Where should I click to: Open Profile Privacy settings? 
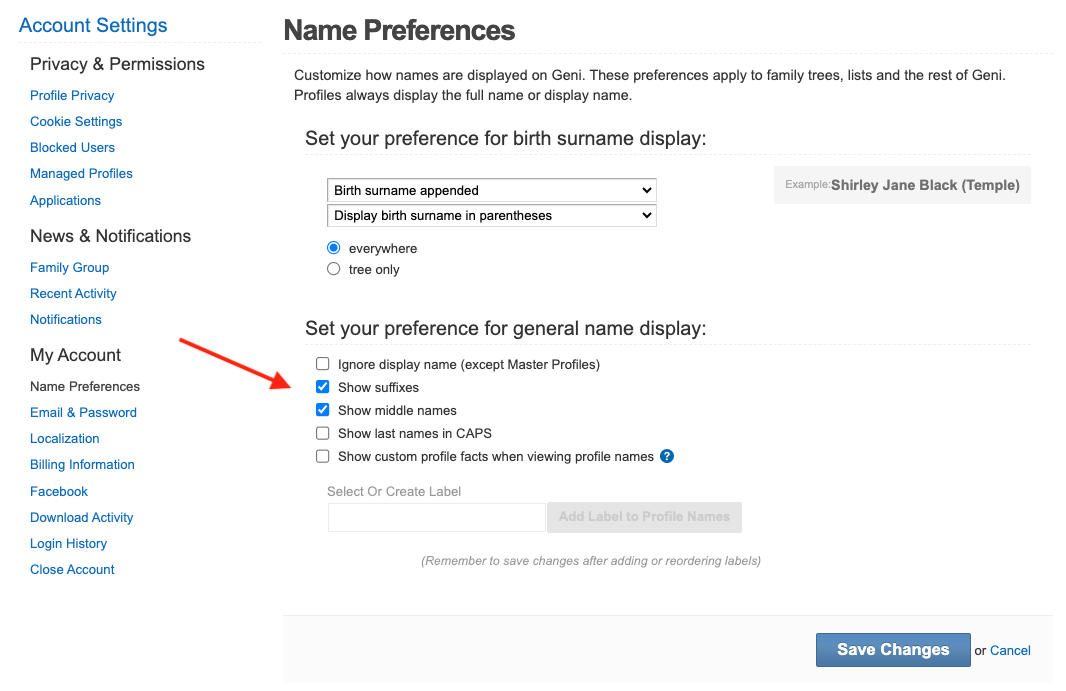72,95
